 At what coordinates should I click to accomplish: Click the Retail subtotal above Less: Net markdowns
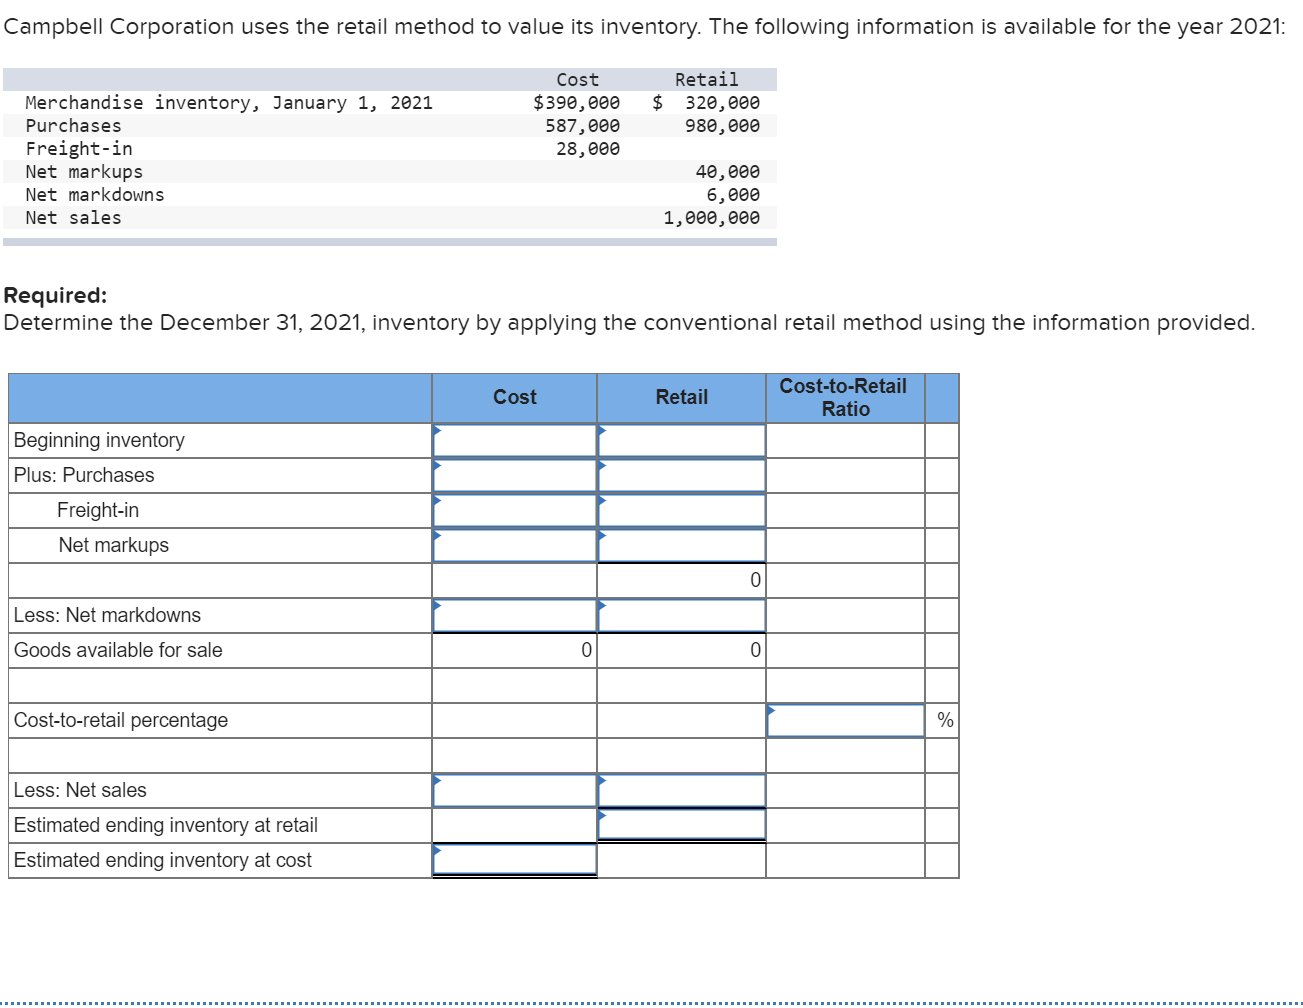(682, 580)
